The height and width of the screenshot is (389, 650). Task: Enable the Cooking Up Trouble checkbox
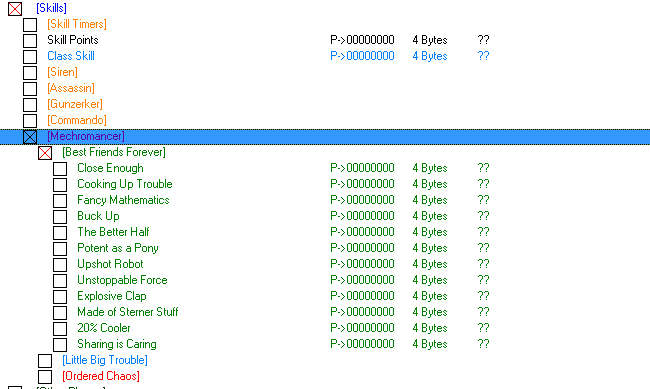(x=60, y=185)
